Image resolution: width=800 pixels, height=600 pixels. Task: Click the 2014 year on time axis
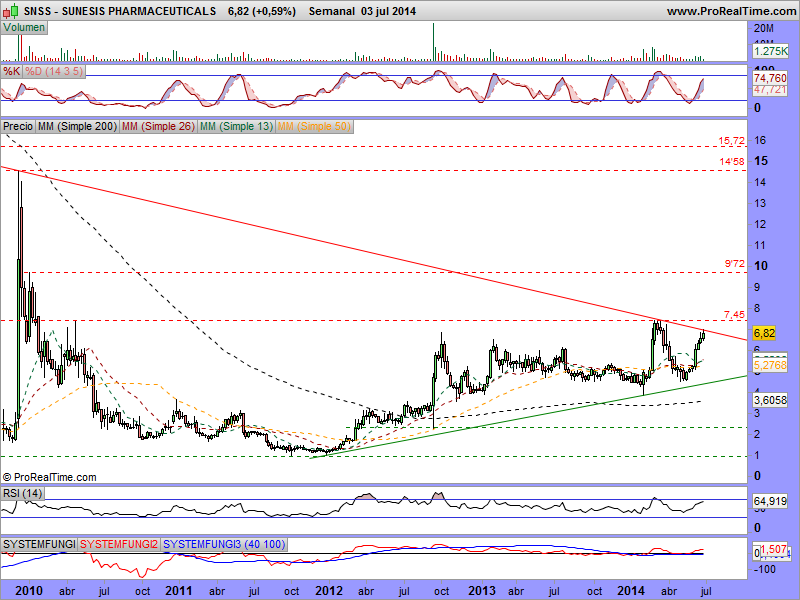[x=631, y=591]
